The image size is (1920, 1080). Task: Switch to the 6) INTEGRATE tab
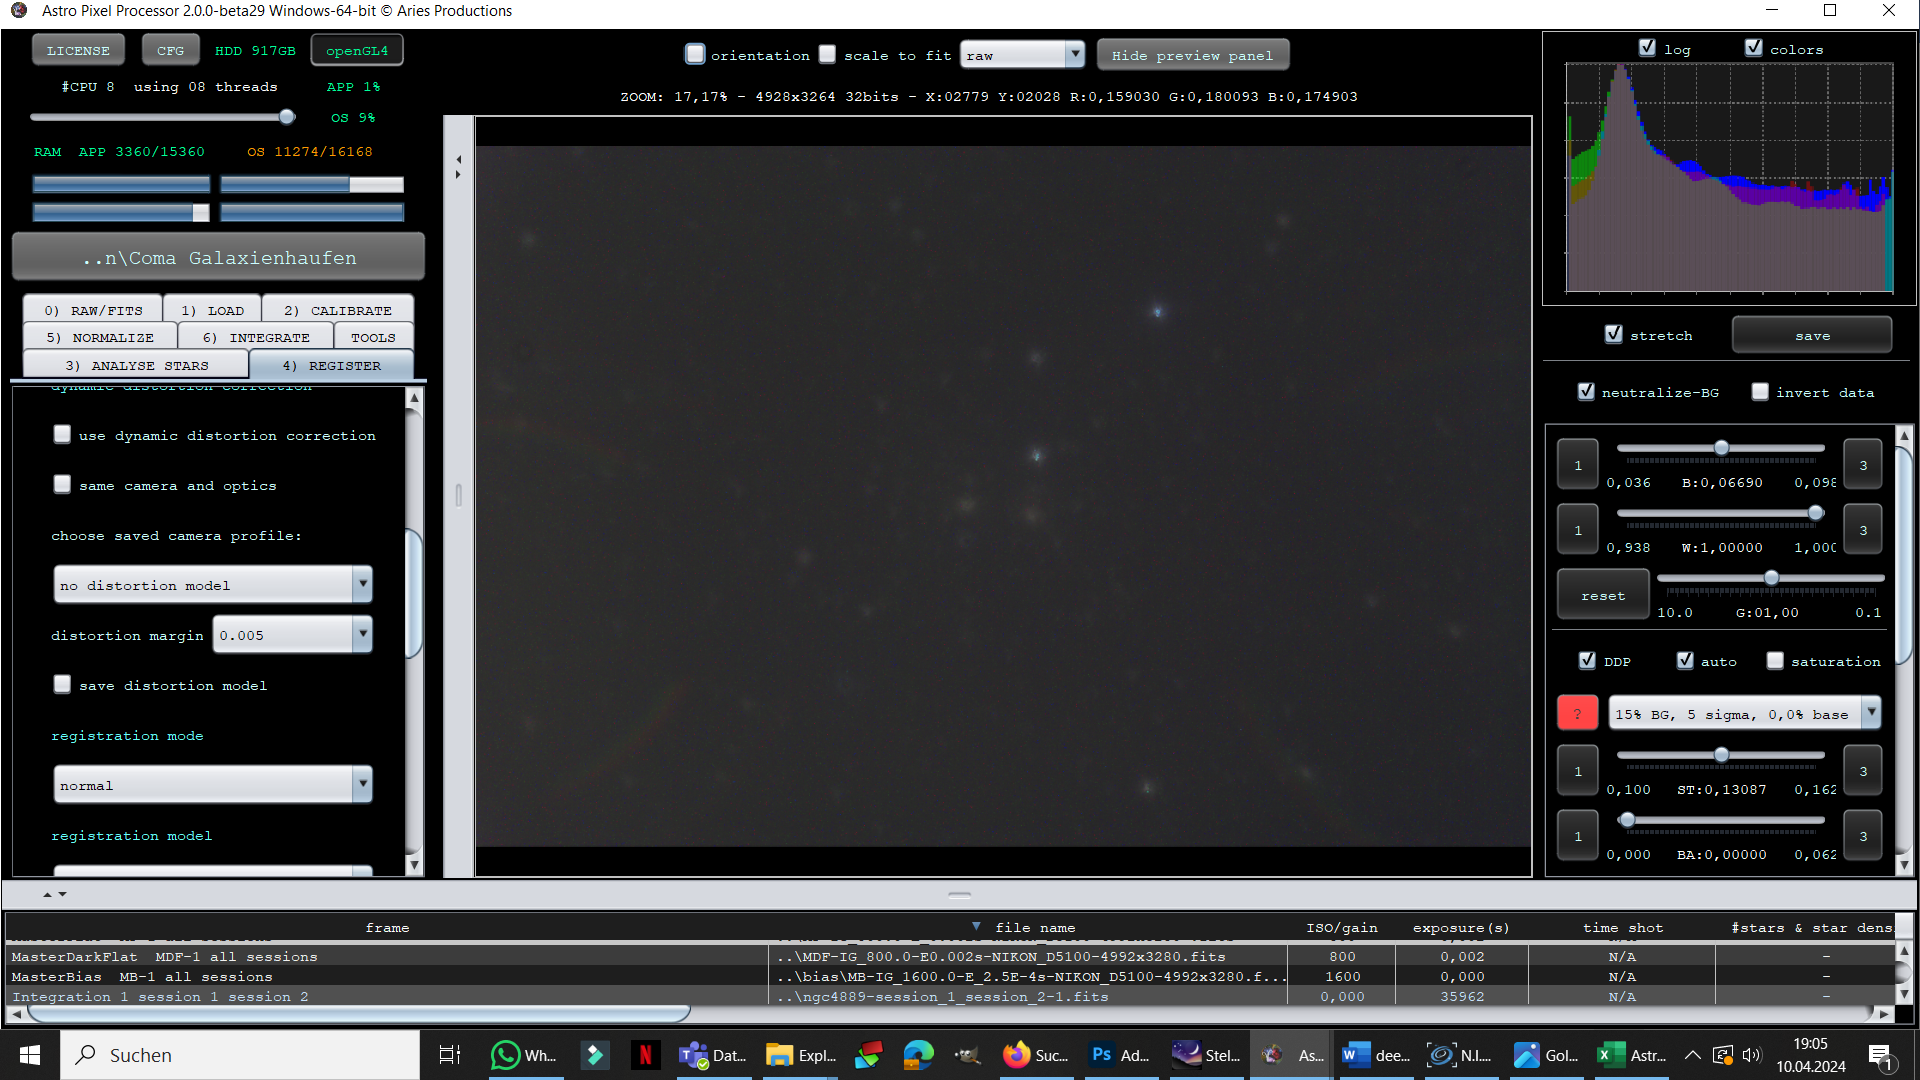(x=256, y=337)
